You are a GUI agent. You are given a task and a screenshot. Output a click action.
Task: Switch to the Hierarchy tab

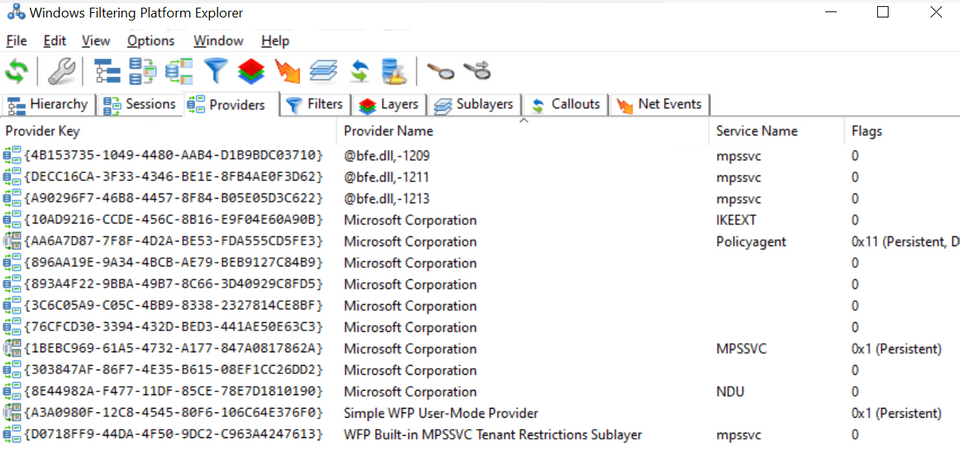48,104
